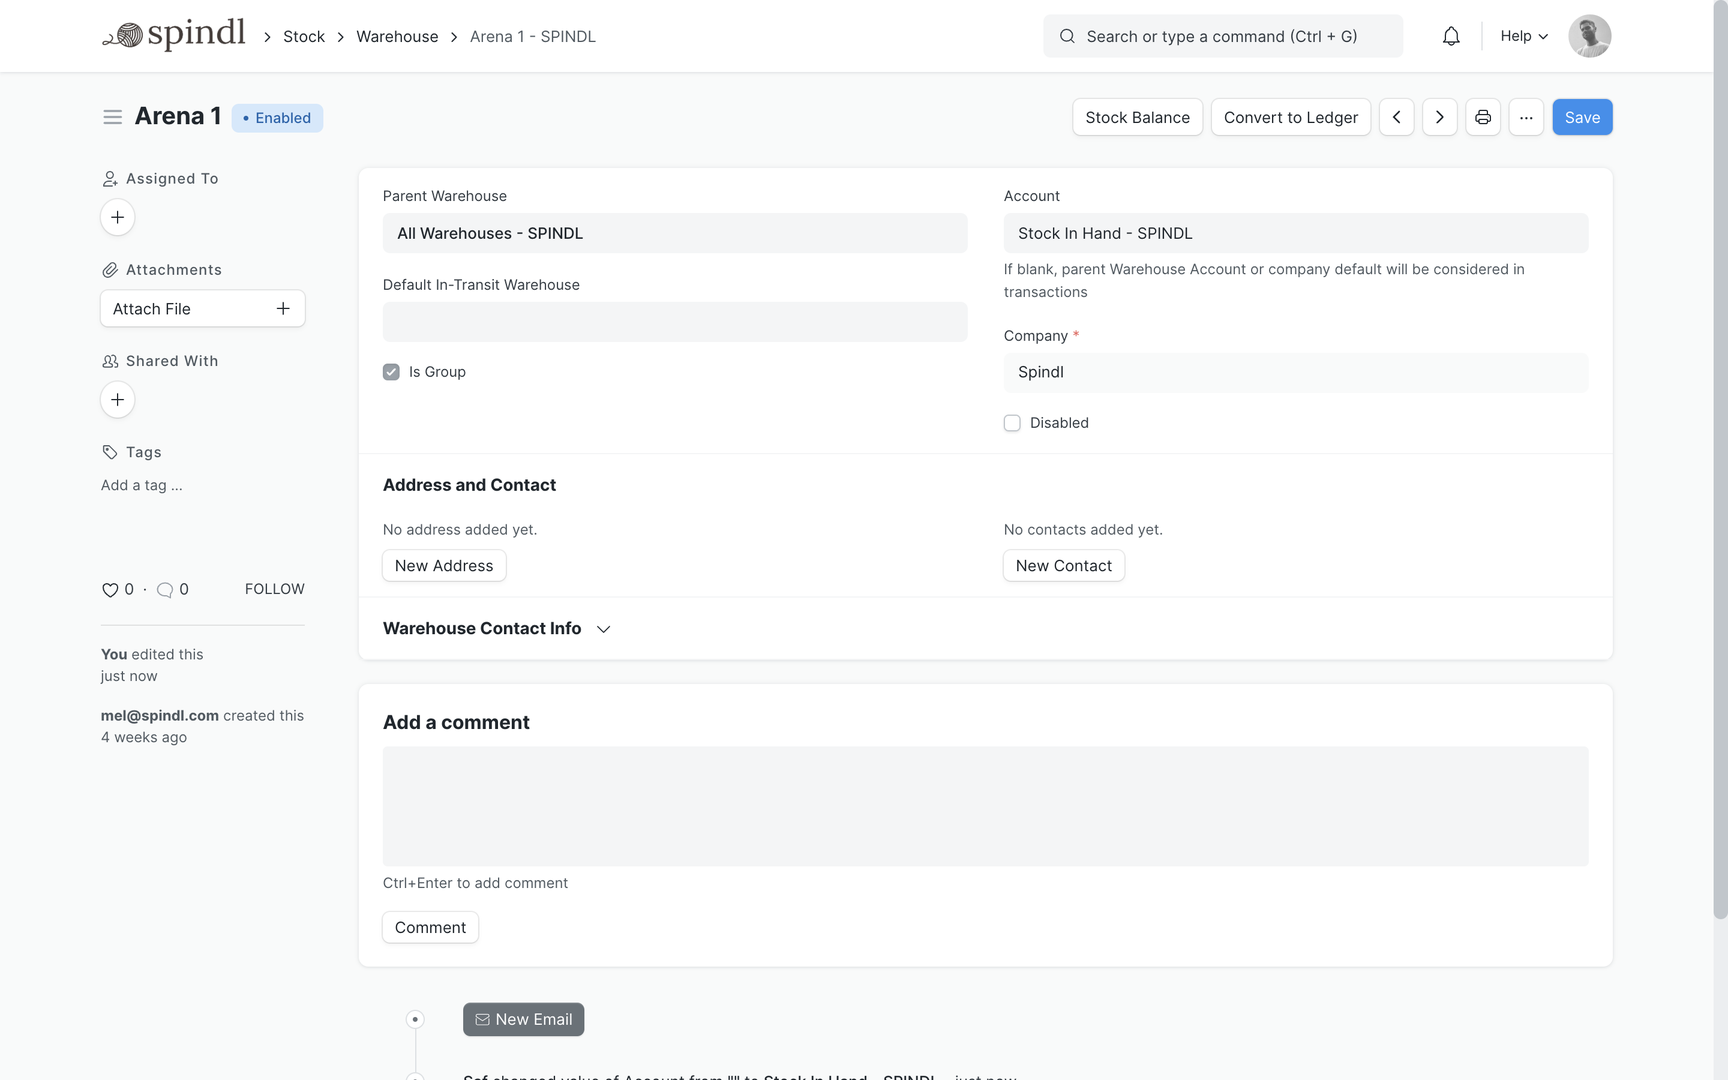Print this warehouse document
1728x1080 pixels.
[x=1482, y=117]
